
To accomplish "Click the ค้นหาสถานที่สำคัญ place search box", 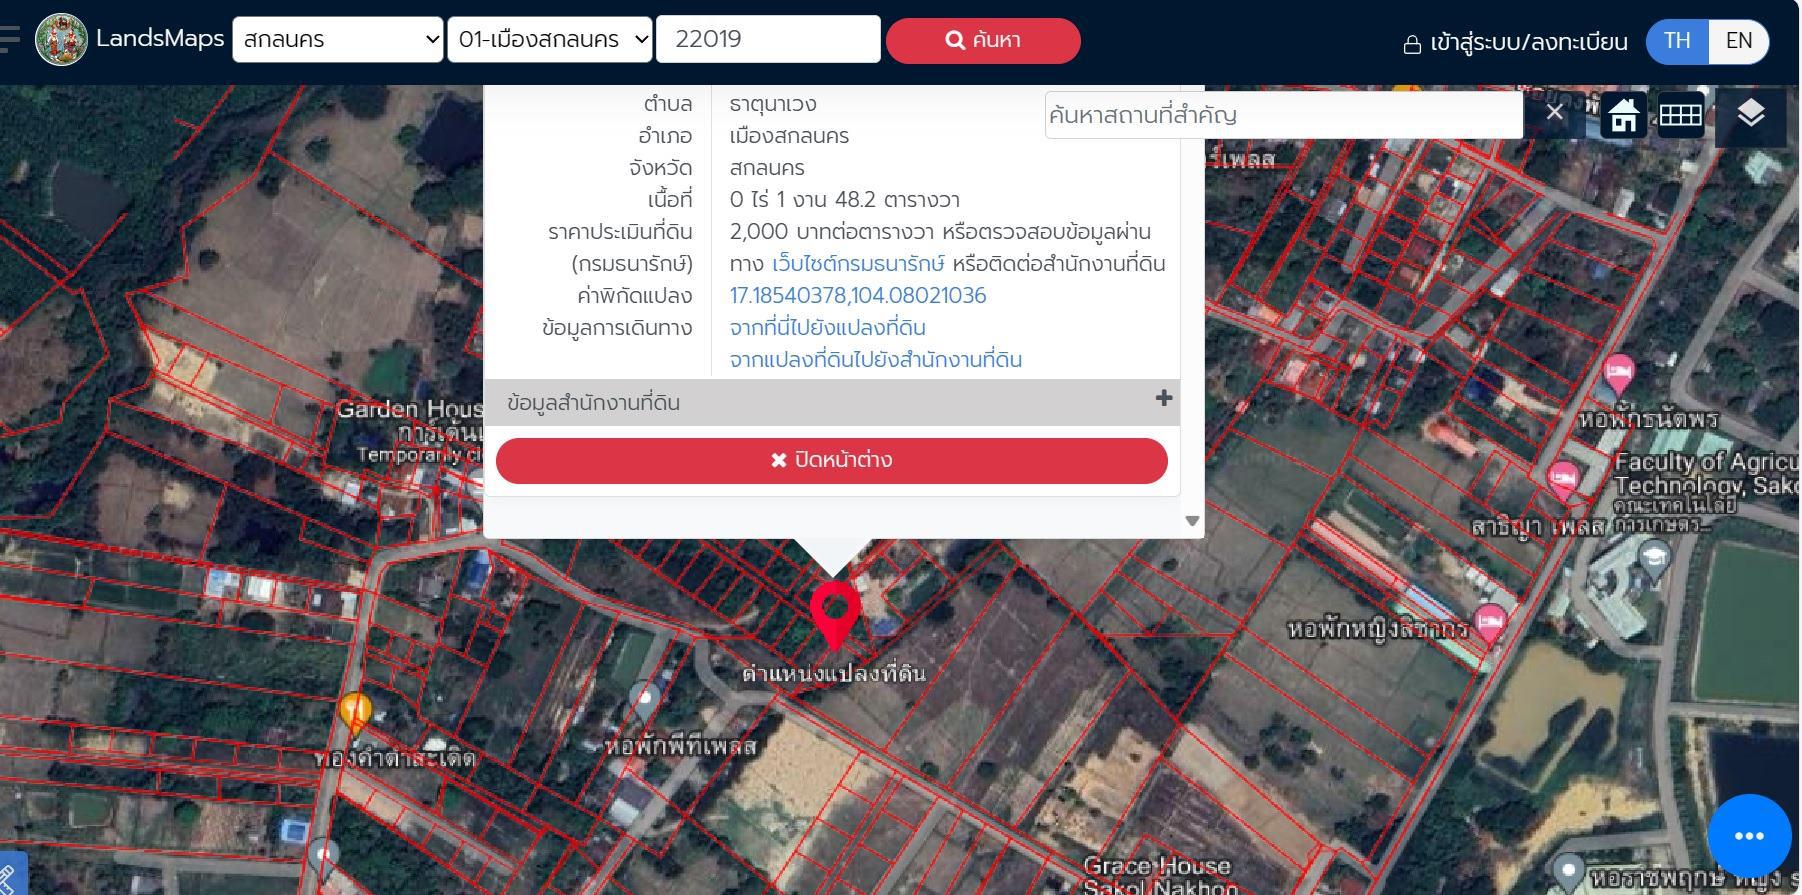I will tap(1283, 115).
